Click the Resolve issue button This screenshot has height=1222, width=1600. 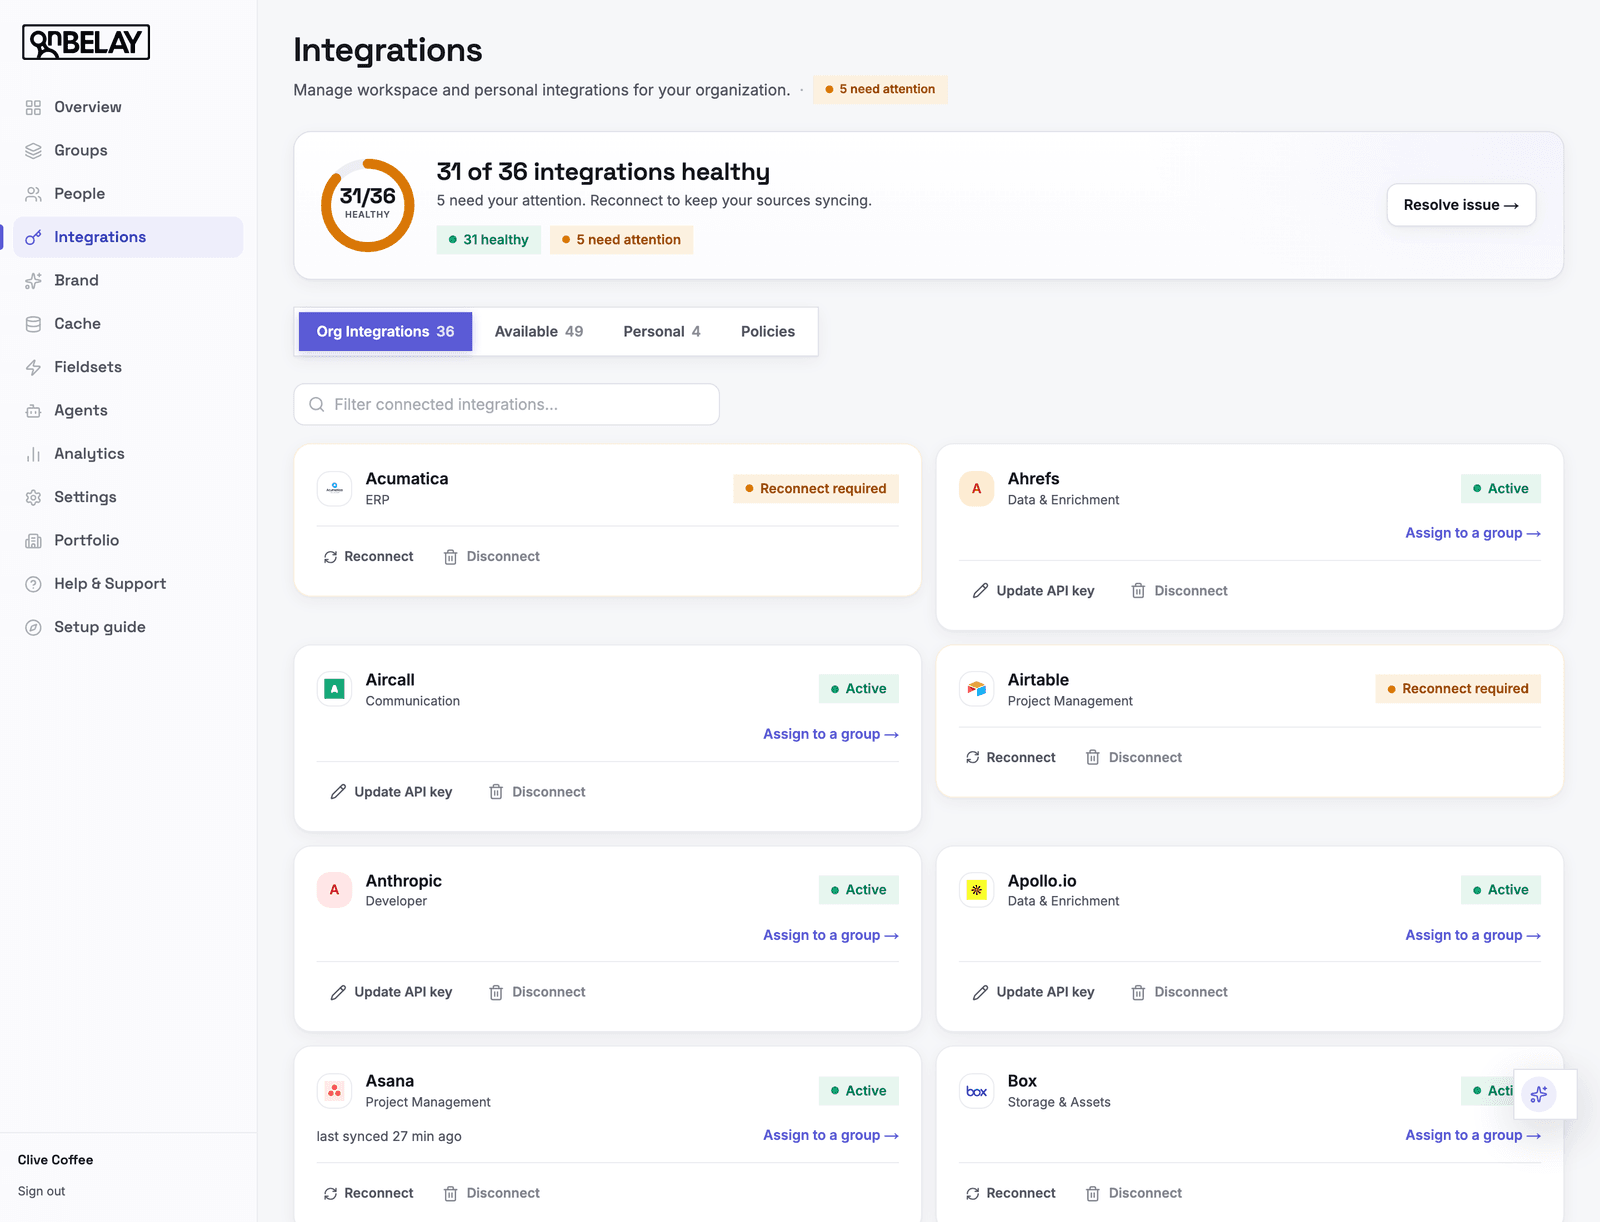click(1461, 205)
